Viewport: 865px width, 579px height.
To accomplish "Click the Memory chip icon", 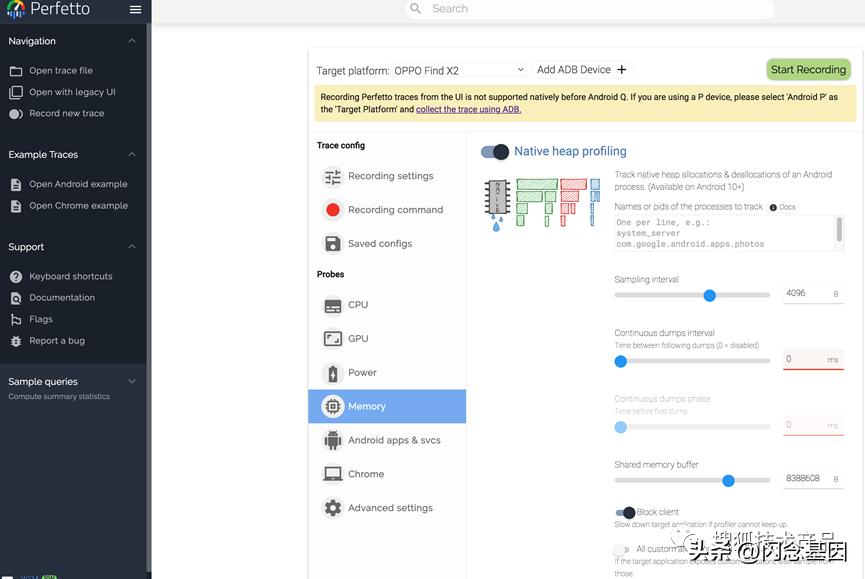I will 333,406.
